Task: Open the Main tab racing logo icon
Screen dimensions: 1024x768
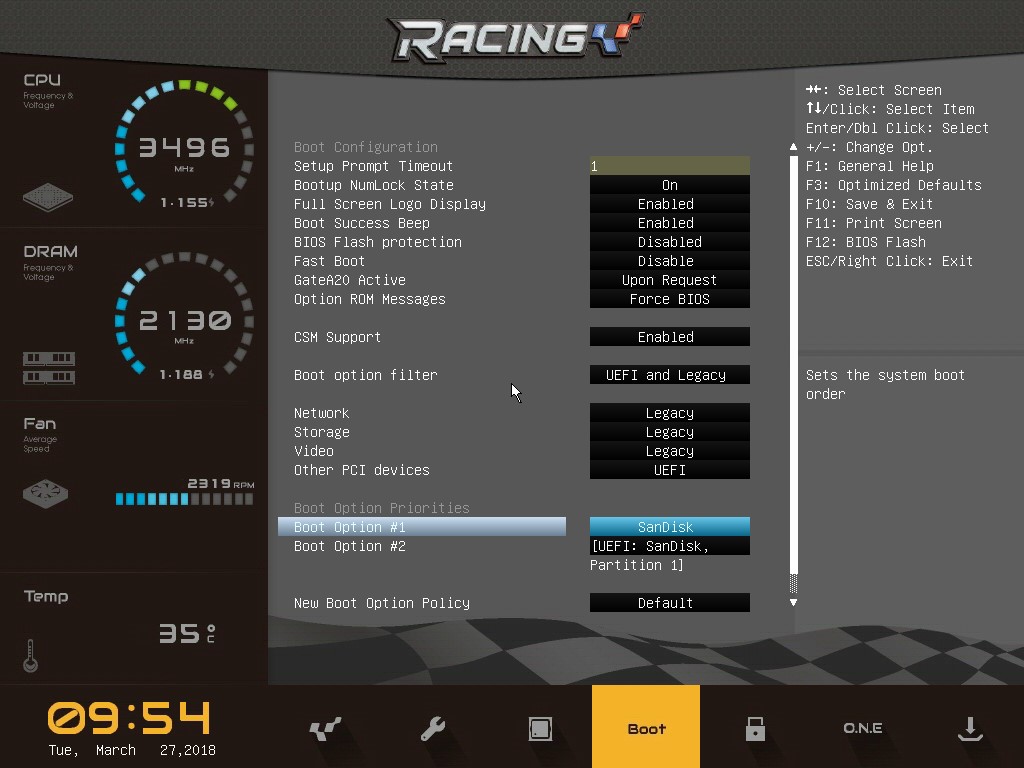Action: tap(325, 729)
